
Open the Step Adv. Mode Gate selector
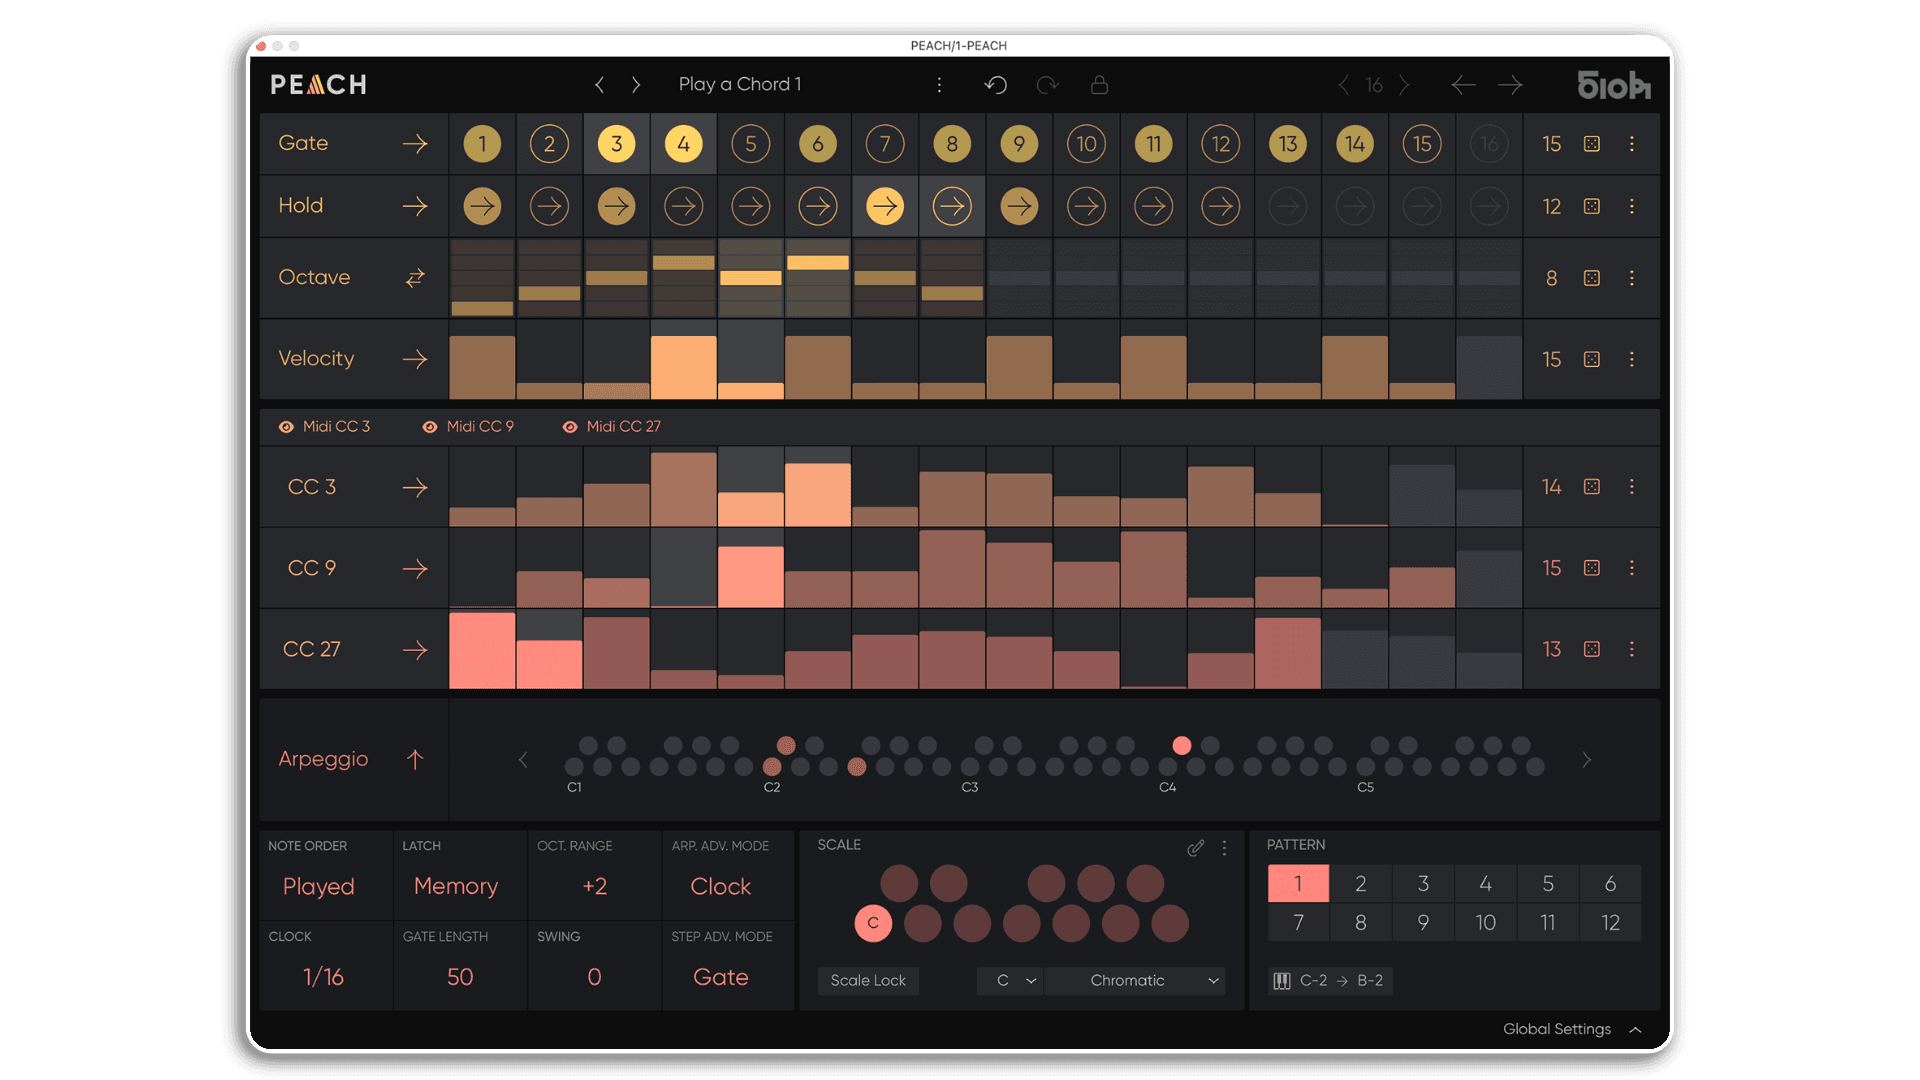pyautogui.click(x=721, y=977)
